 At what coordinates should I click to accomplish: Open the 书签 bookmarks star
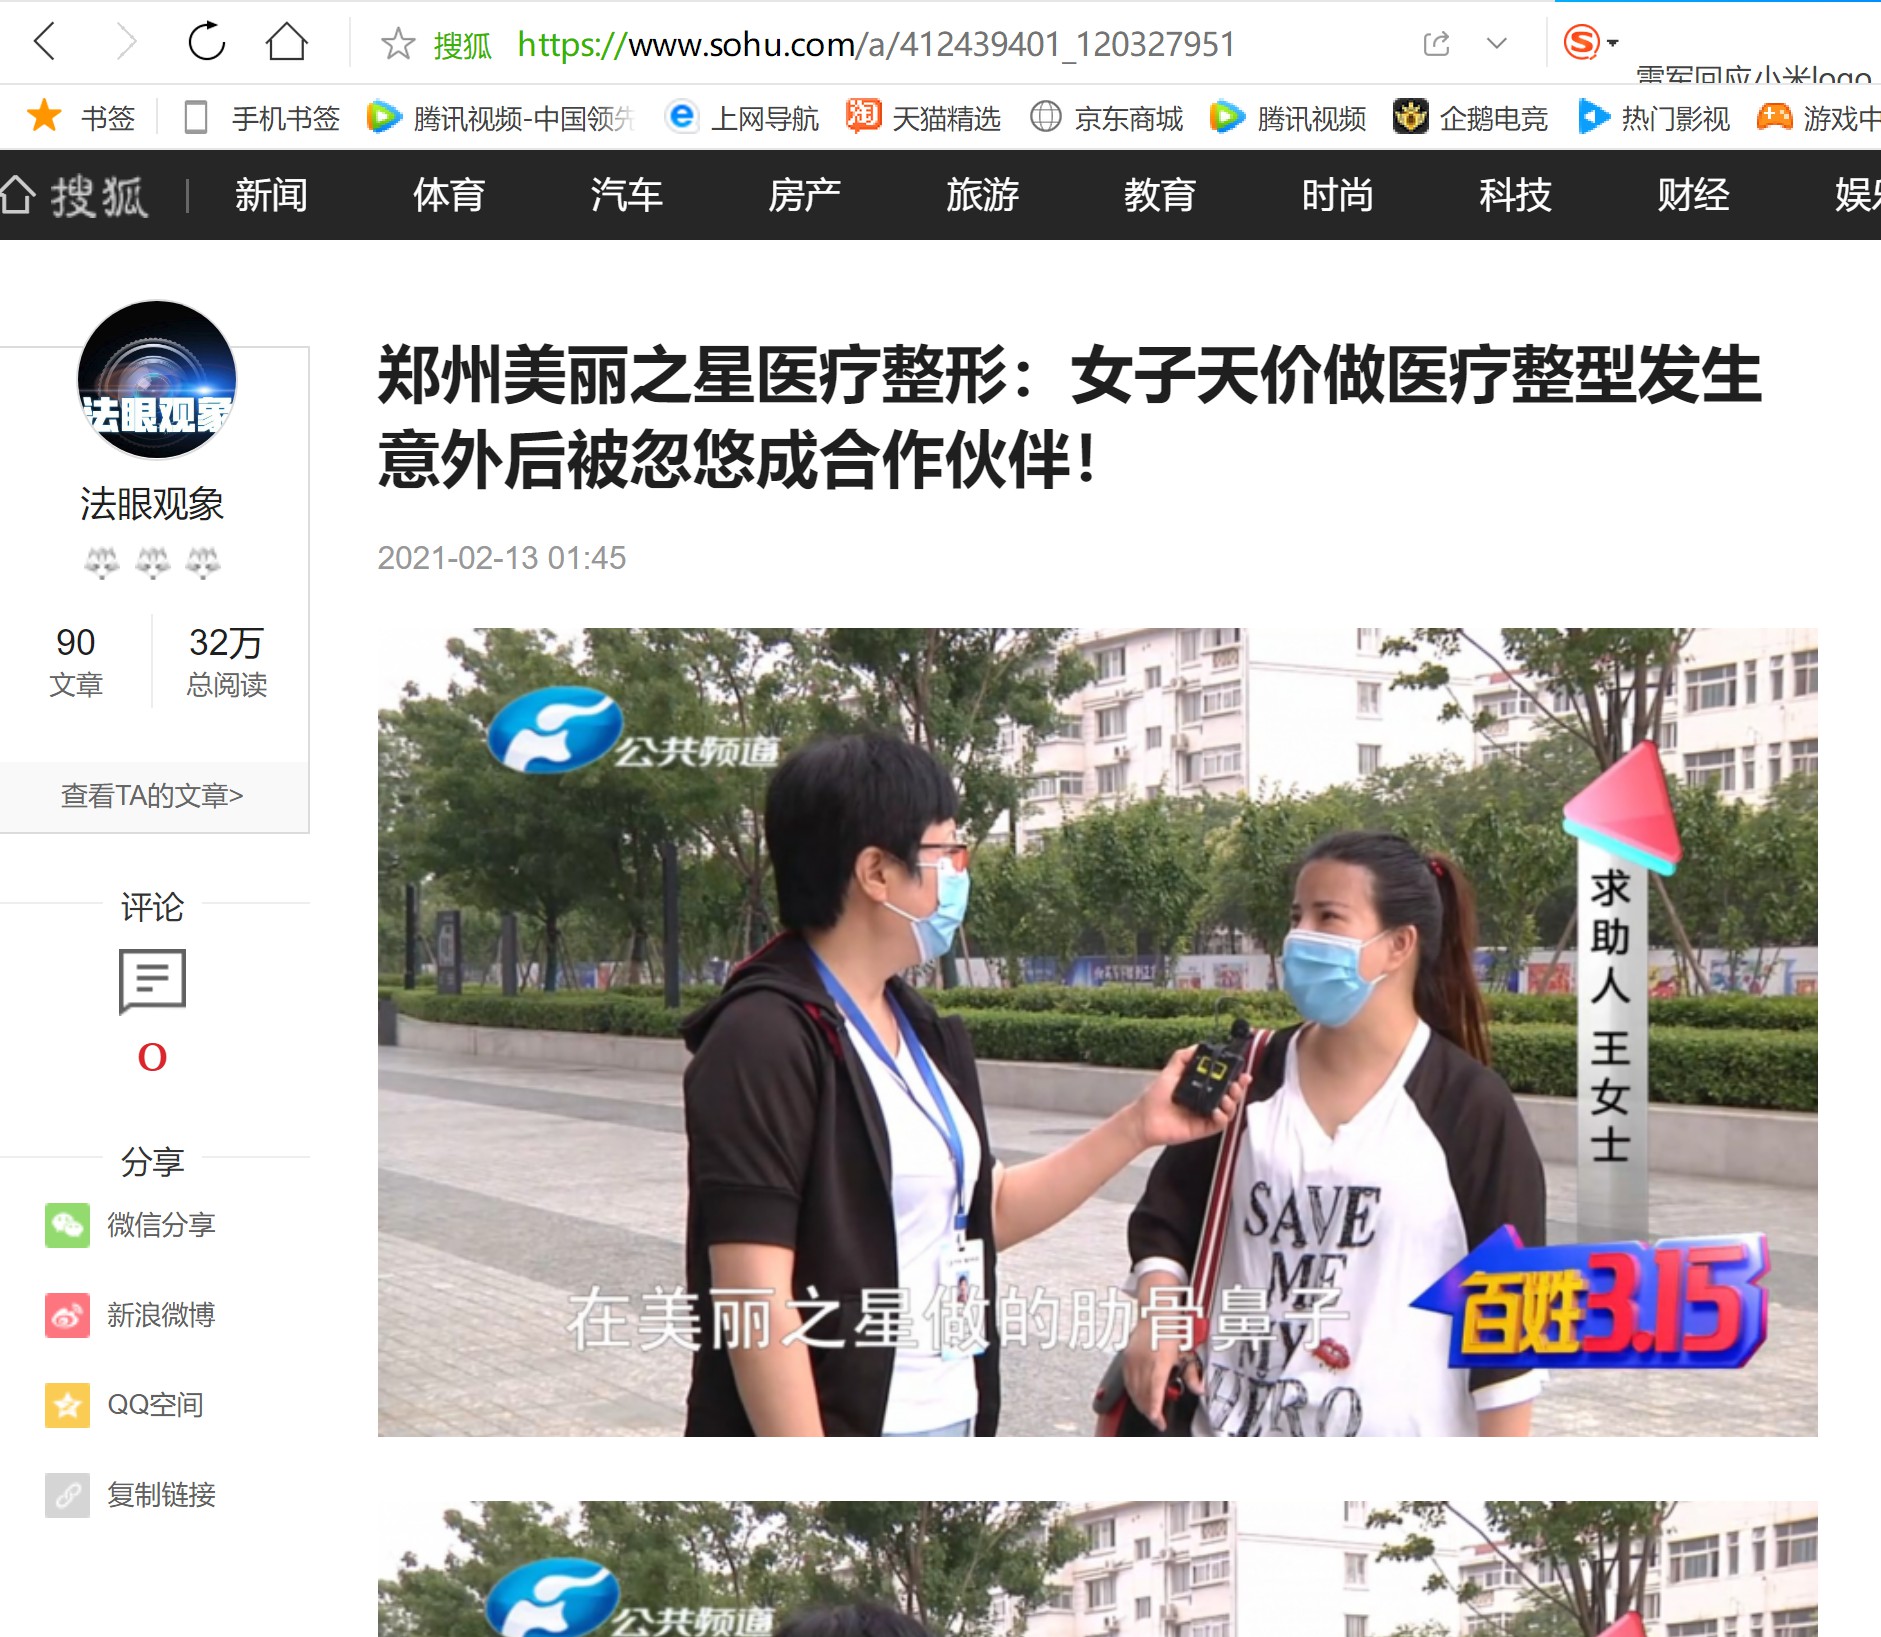80,118
